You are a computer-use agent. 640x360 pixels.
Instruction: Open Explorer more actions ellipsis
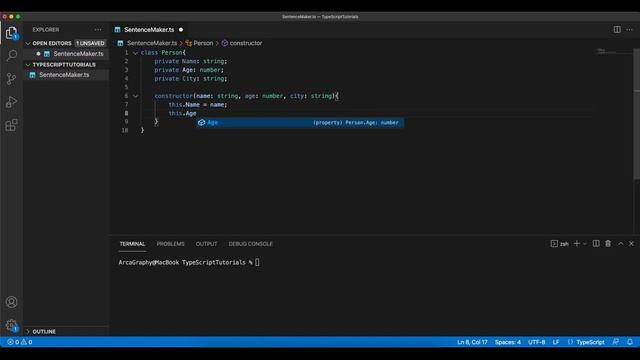[98, 30]
